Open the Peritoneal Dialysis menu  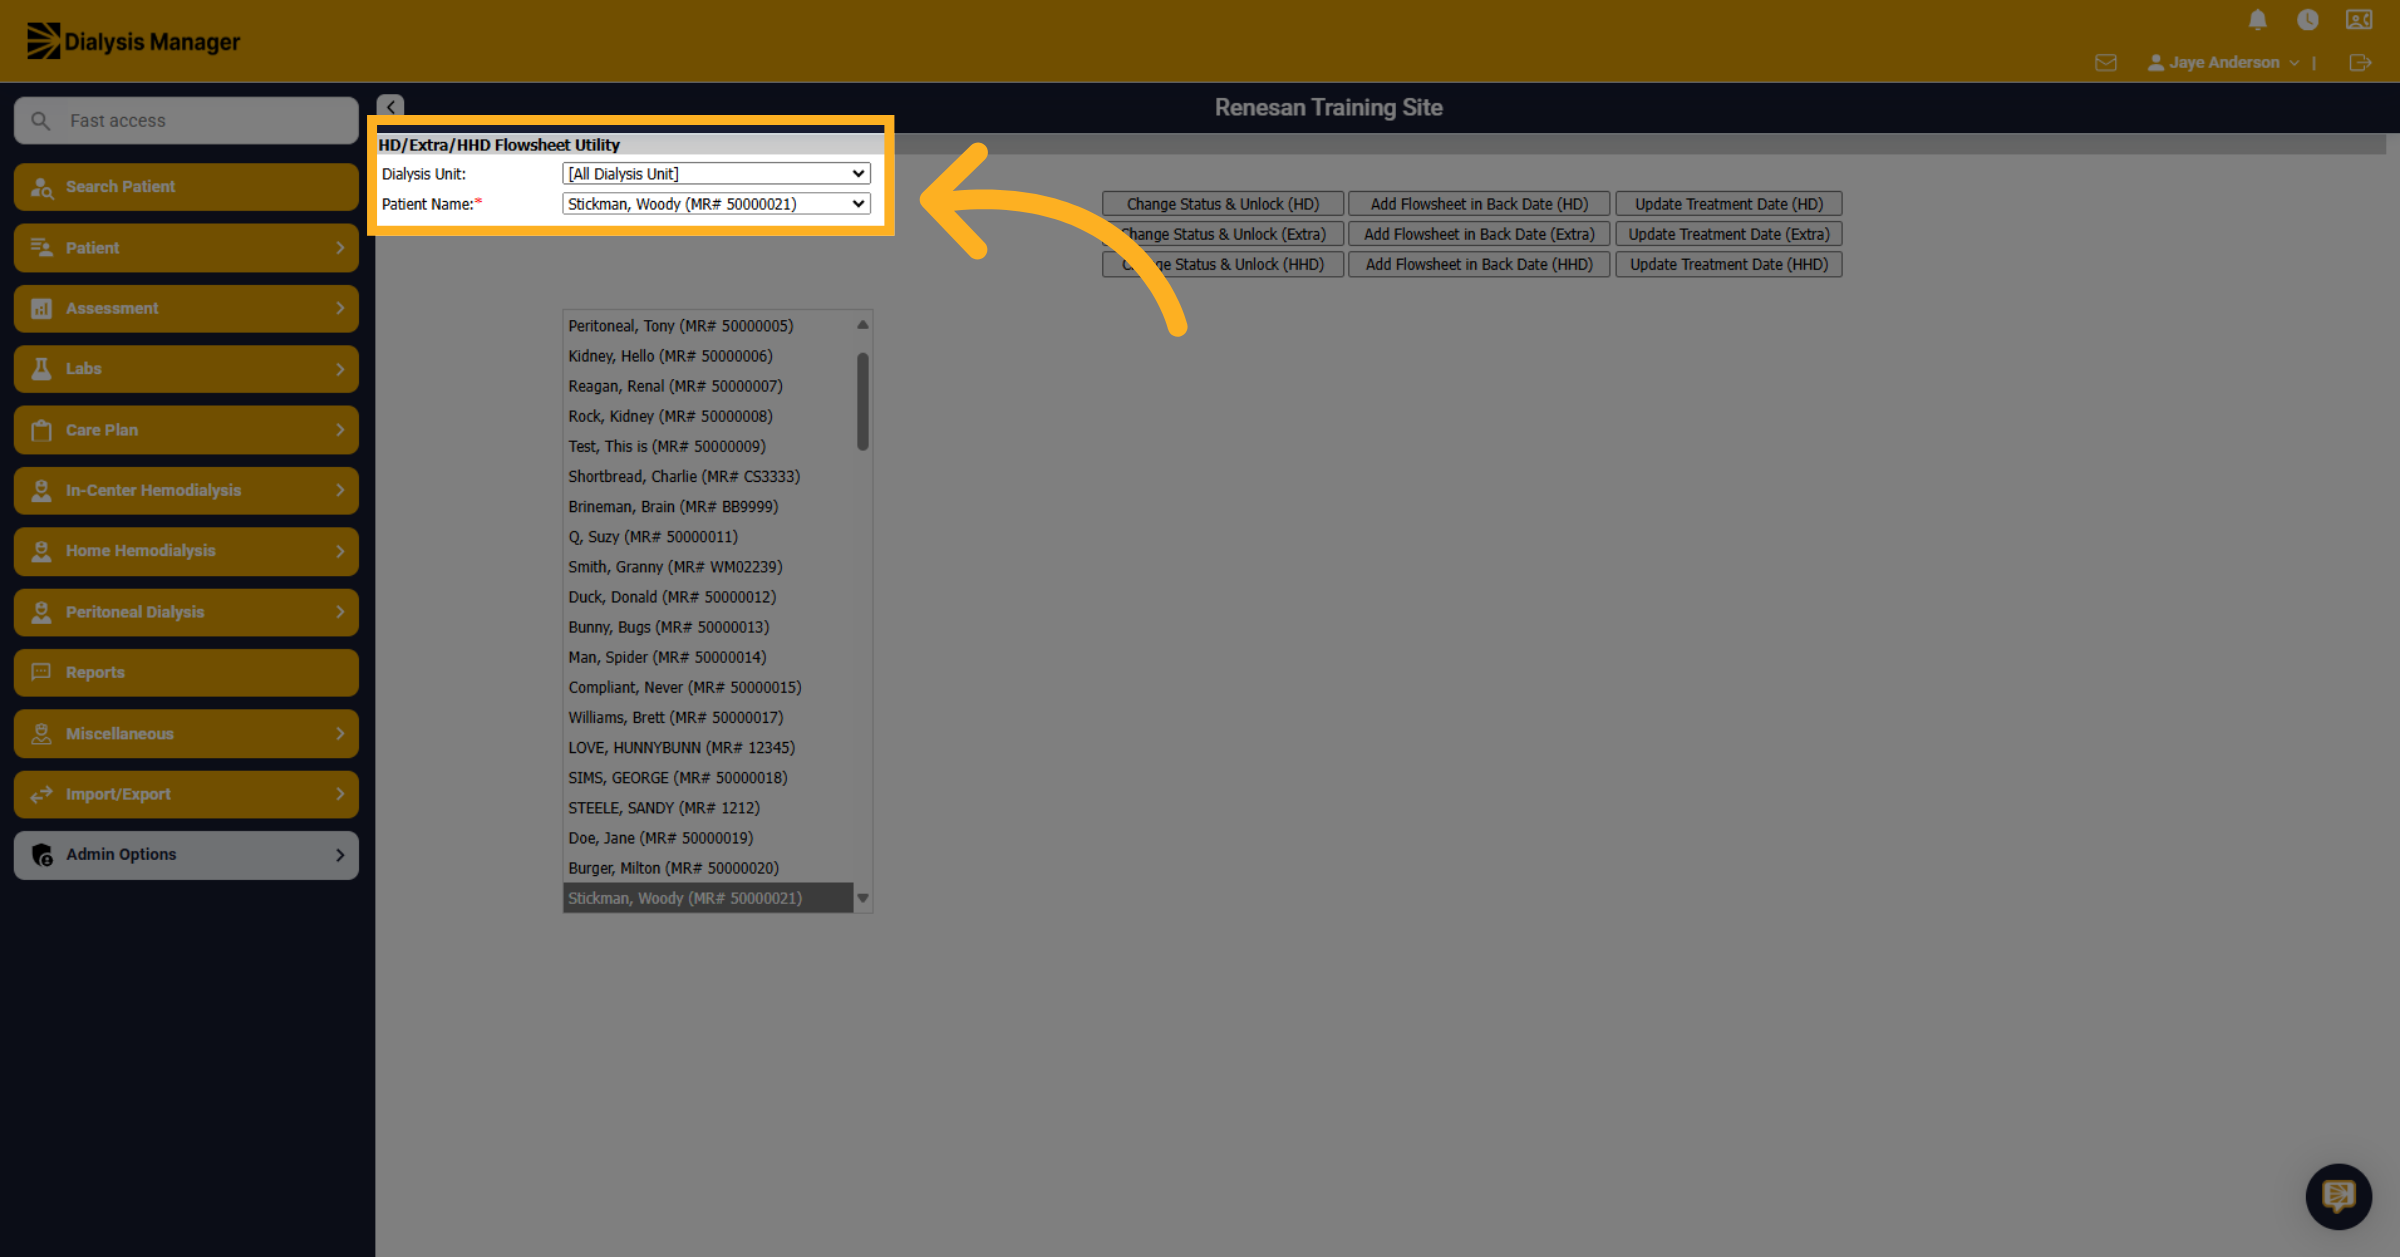click(x=186, y=612)
